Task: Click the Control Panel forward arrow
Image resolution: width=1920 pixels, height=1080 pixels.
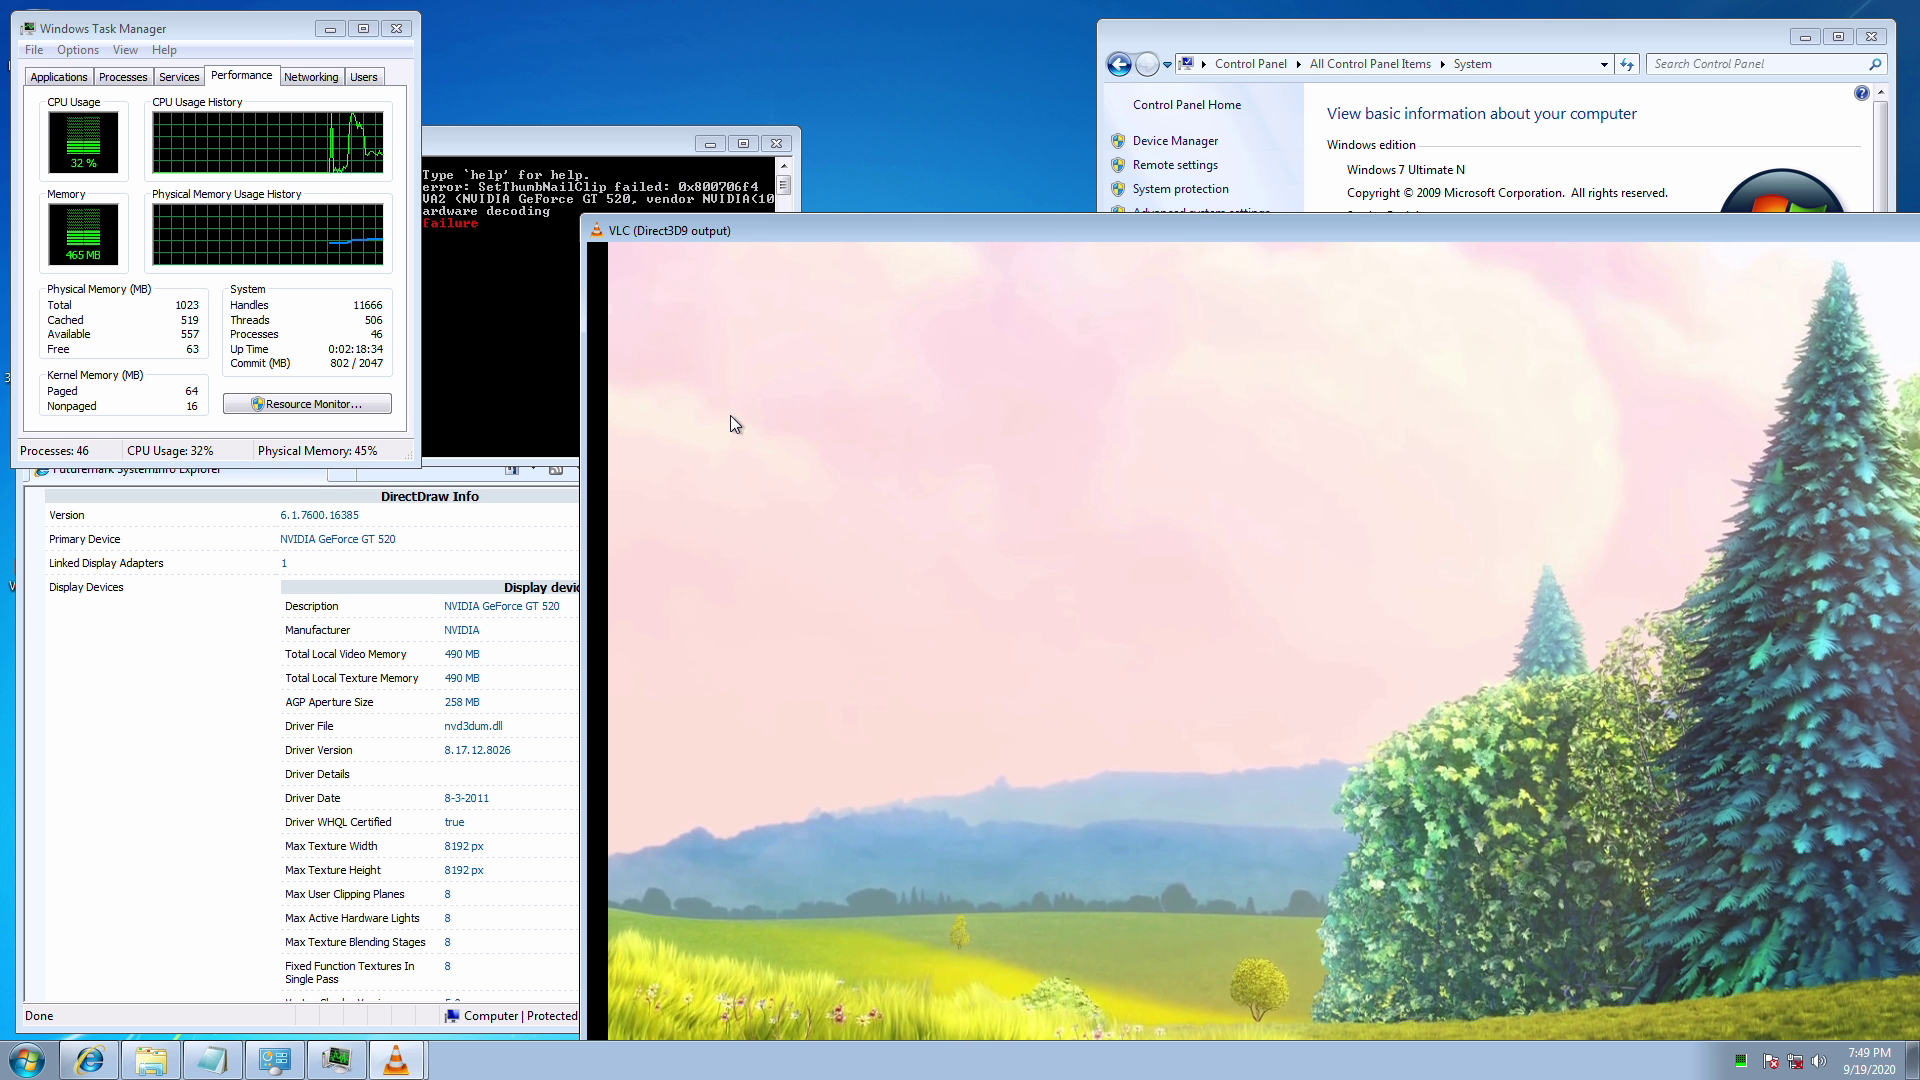Action: click(x=1147, y=64)
